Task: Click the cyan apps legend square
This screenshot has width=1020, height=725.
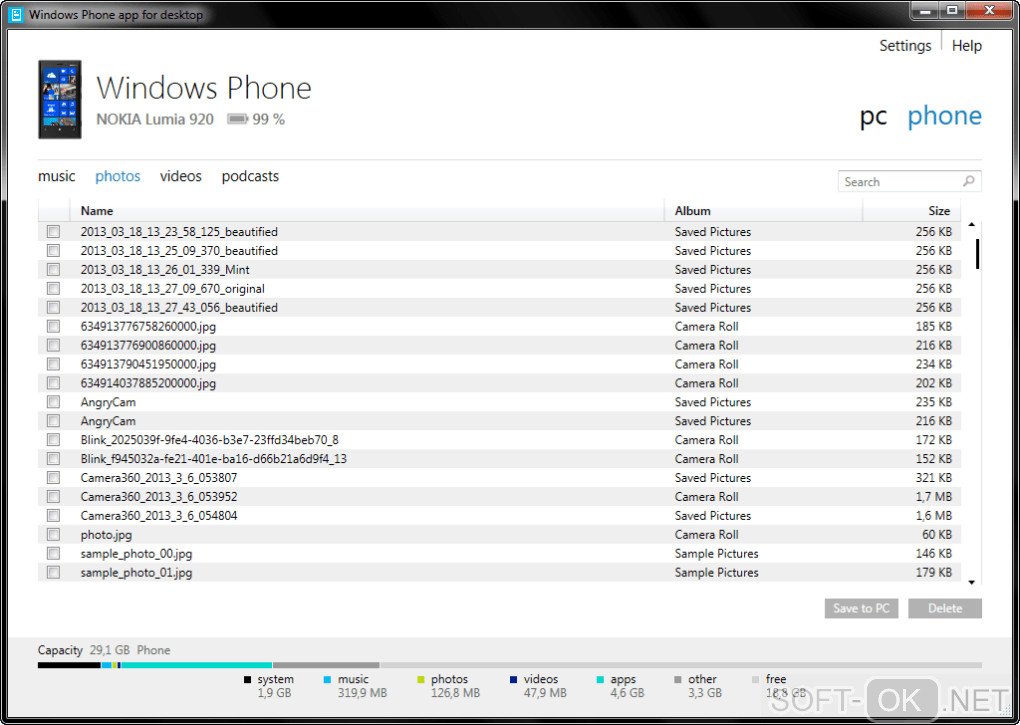Action: click(x=600, y=679)
